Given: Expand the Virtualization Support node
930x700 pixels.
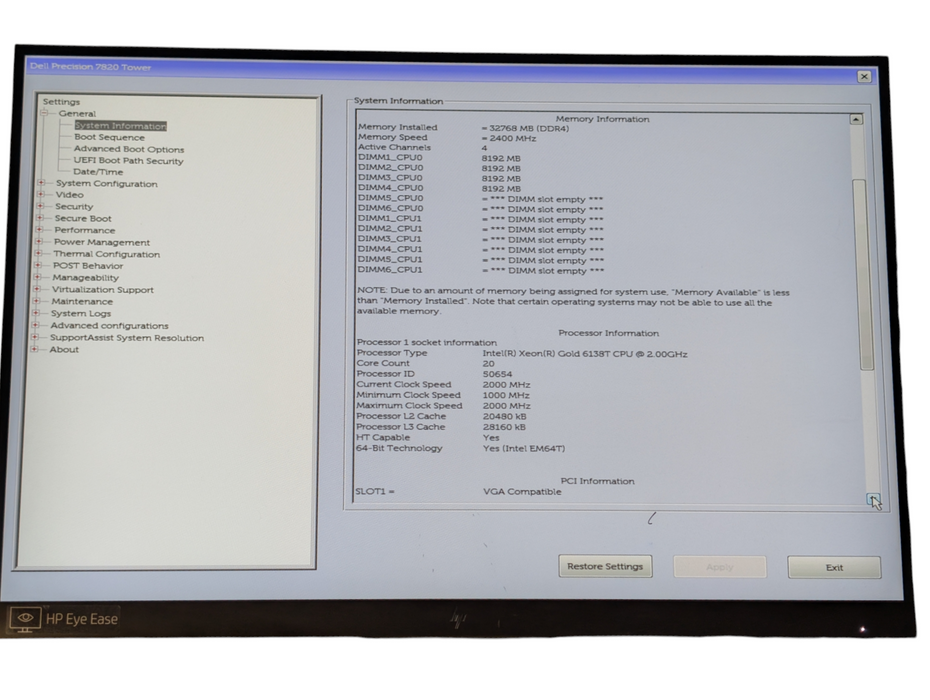Looking at the screenshot, I should (37, 289).
